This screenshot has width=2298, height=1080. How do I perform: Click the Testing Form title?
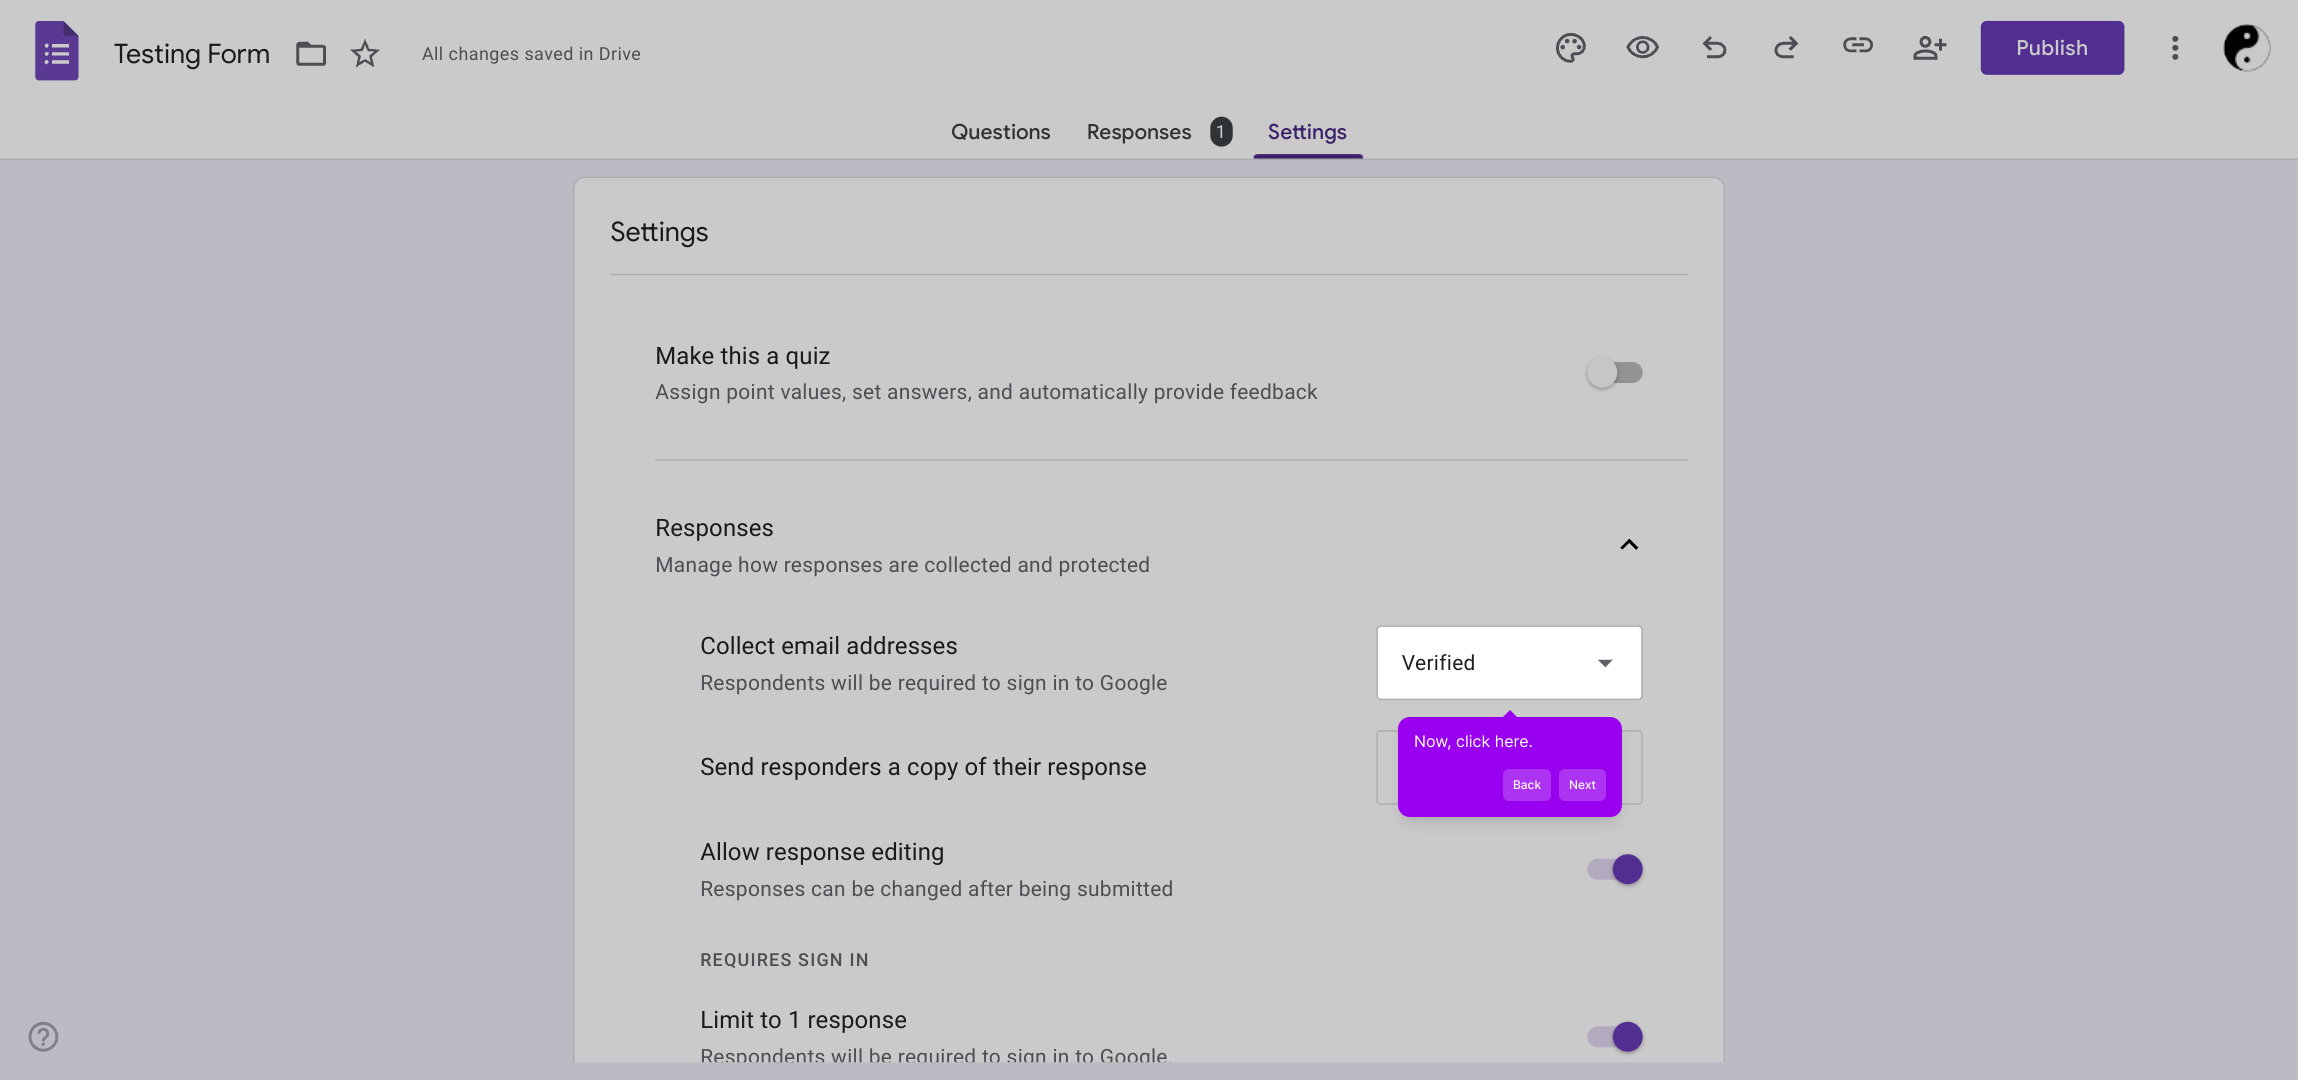click(192, 53)
